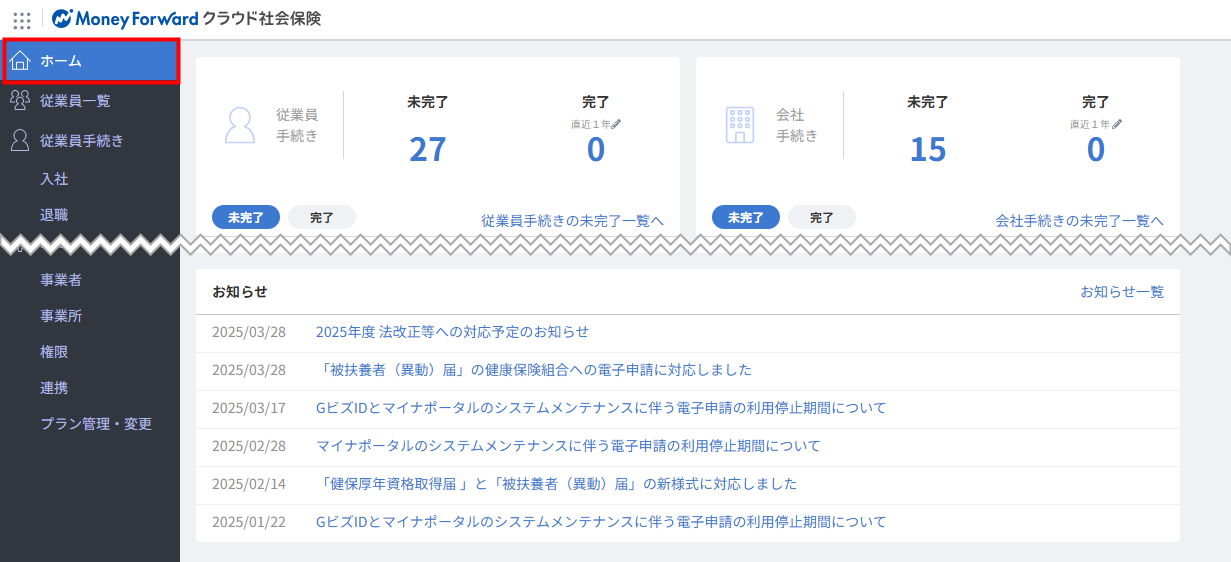Screen dimensions: 1231x562
Task: Click the クラウド社会保険 product title
Action: tap(262, 19)
